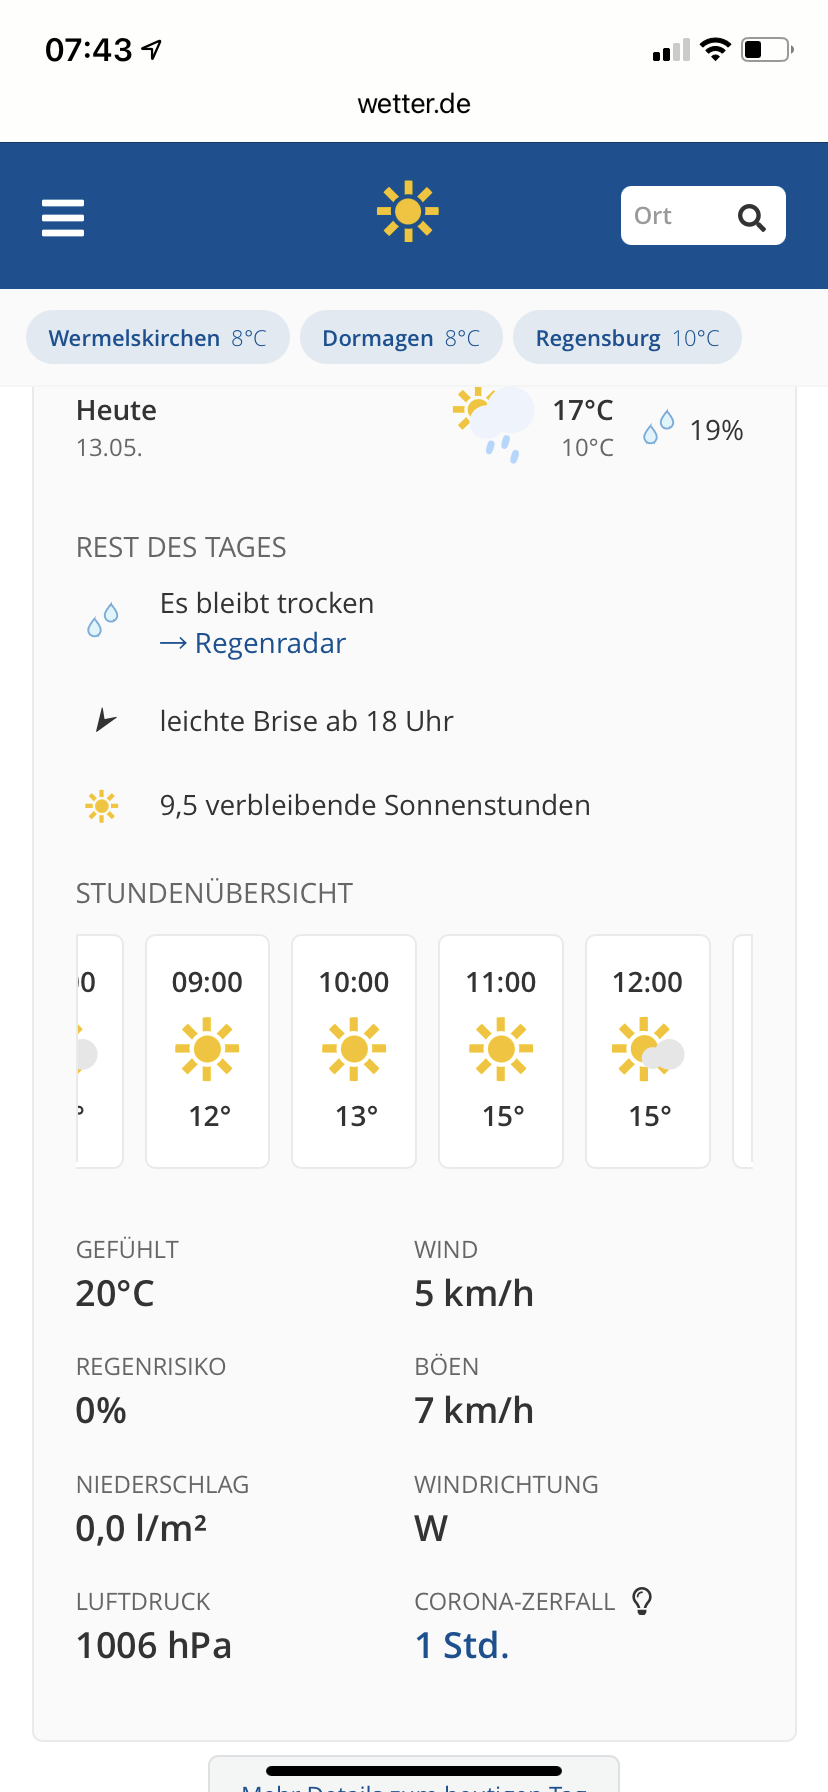Tap the raindrop icon beside Es bleibt trocken
Screen dimensions: 828x1792
pyautogui.click(x=102, y=621)
